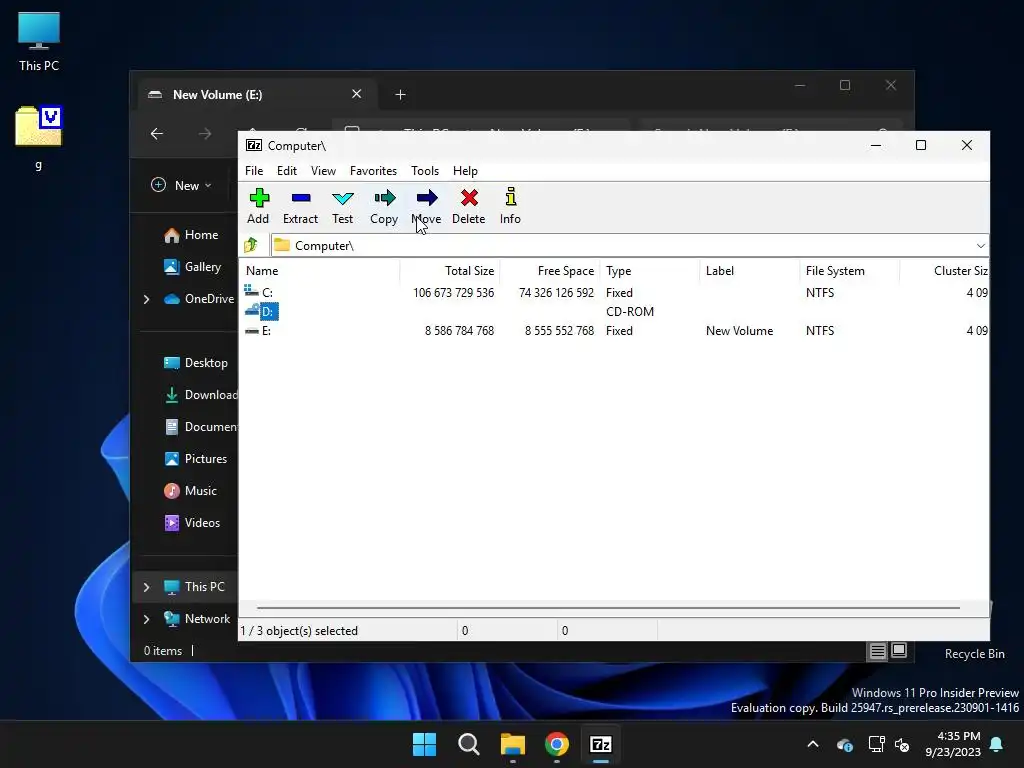
Task: Show hidden system tray icons
Action: click(813, 744)
